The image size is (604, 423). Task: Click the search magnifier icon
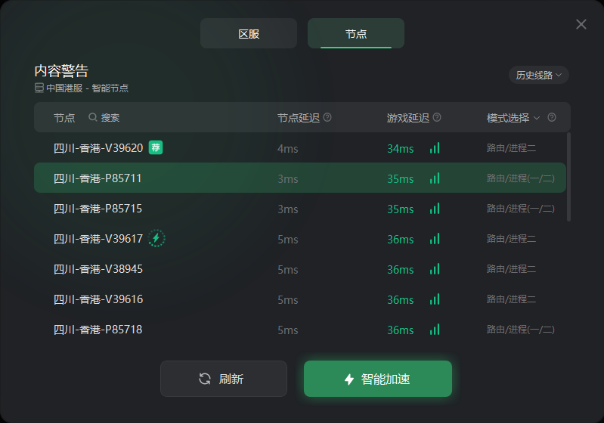coord(92,117)
